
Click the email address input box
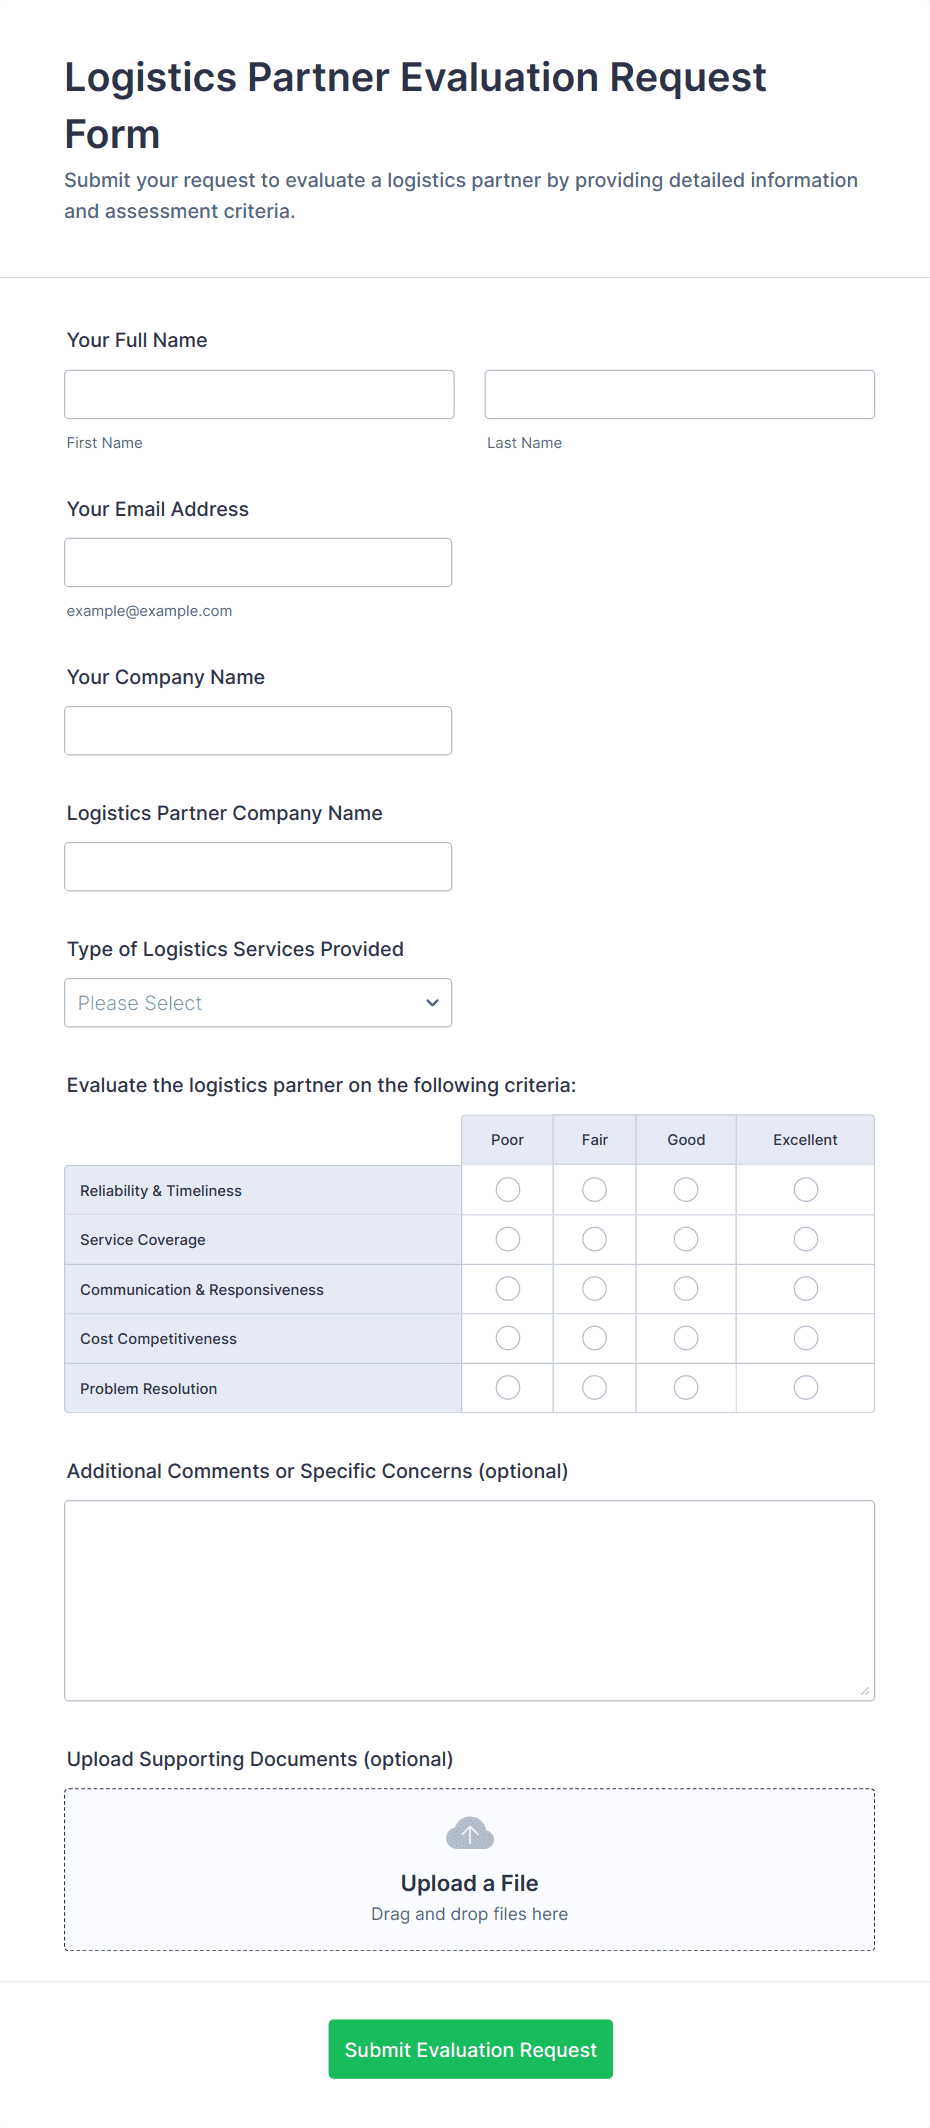(258, 563)
